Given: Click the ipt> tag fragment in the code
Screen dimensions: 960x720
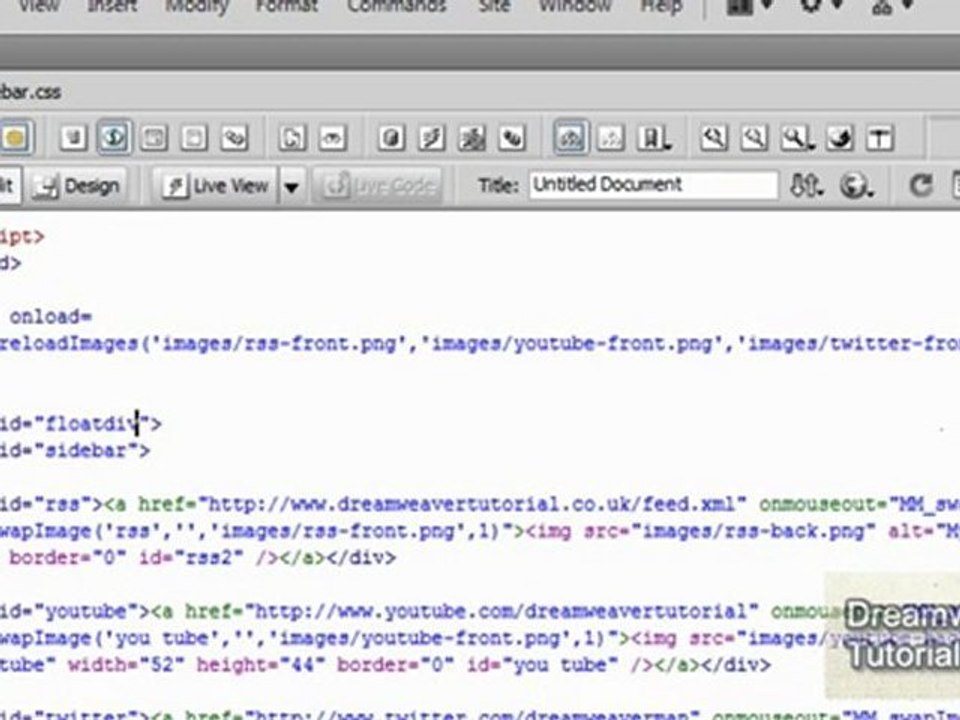Looking at the screenshot, I should point(23,236).
